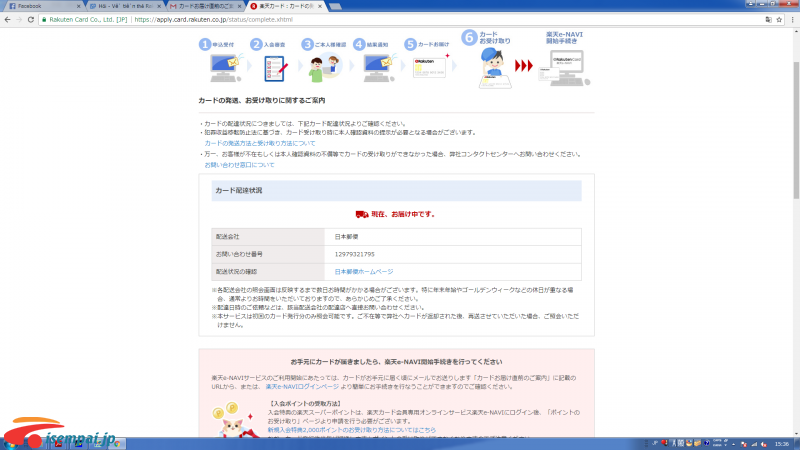
Task: Open the network signal tray icon
Action: [754, 444]
